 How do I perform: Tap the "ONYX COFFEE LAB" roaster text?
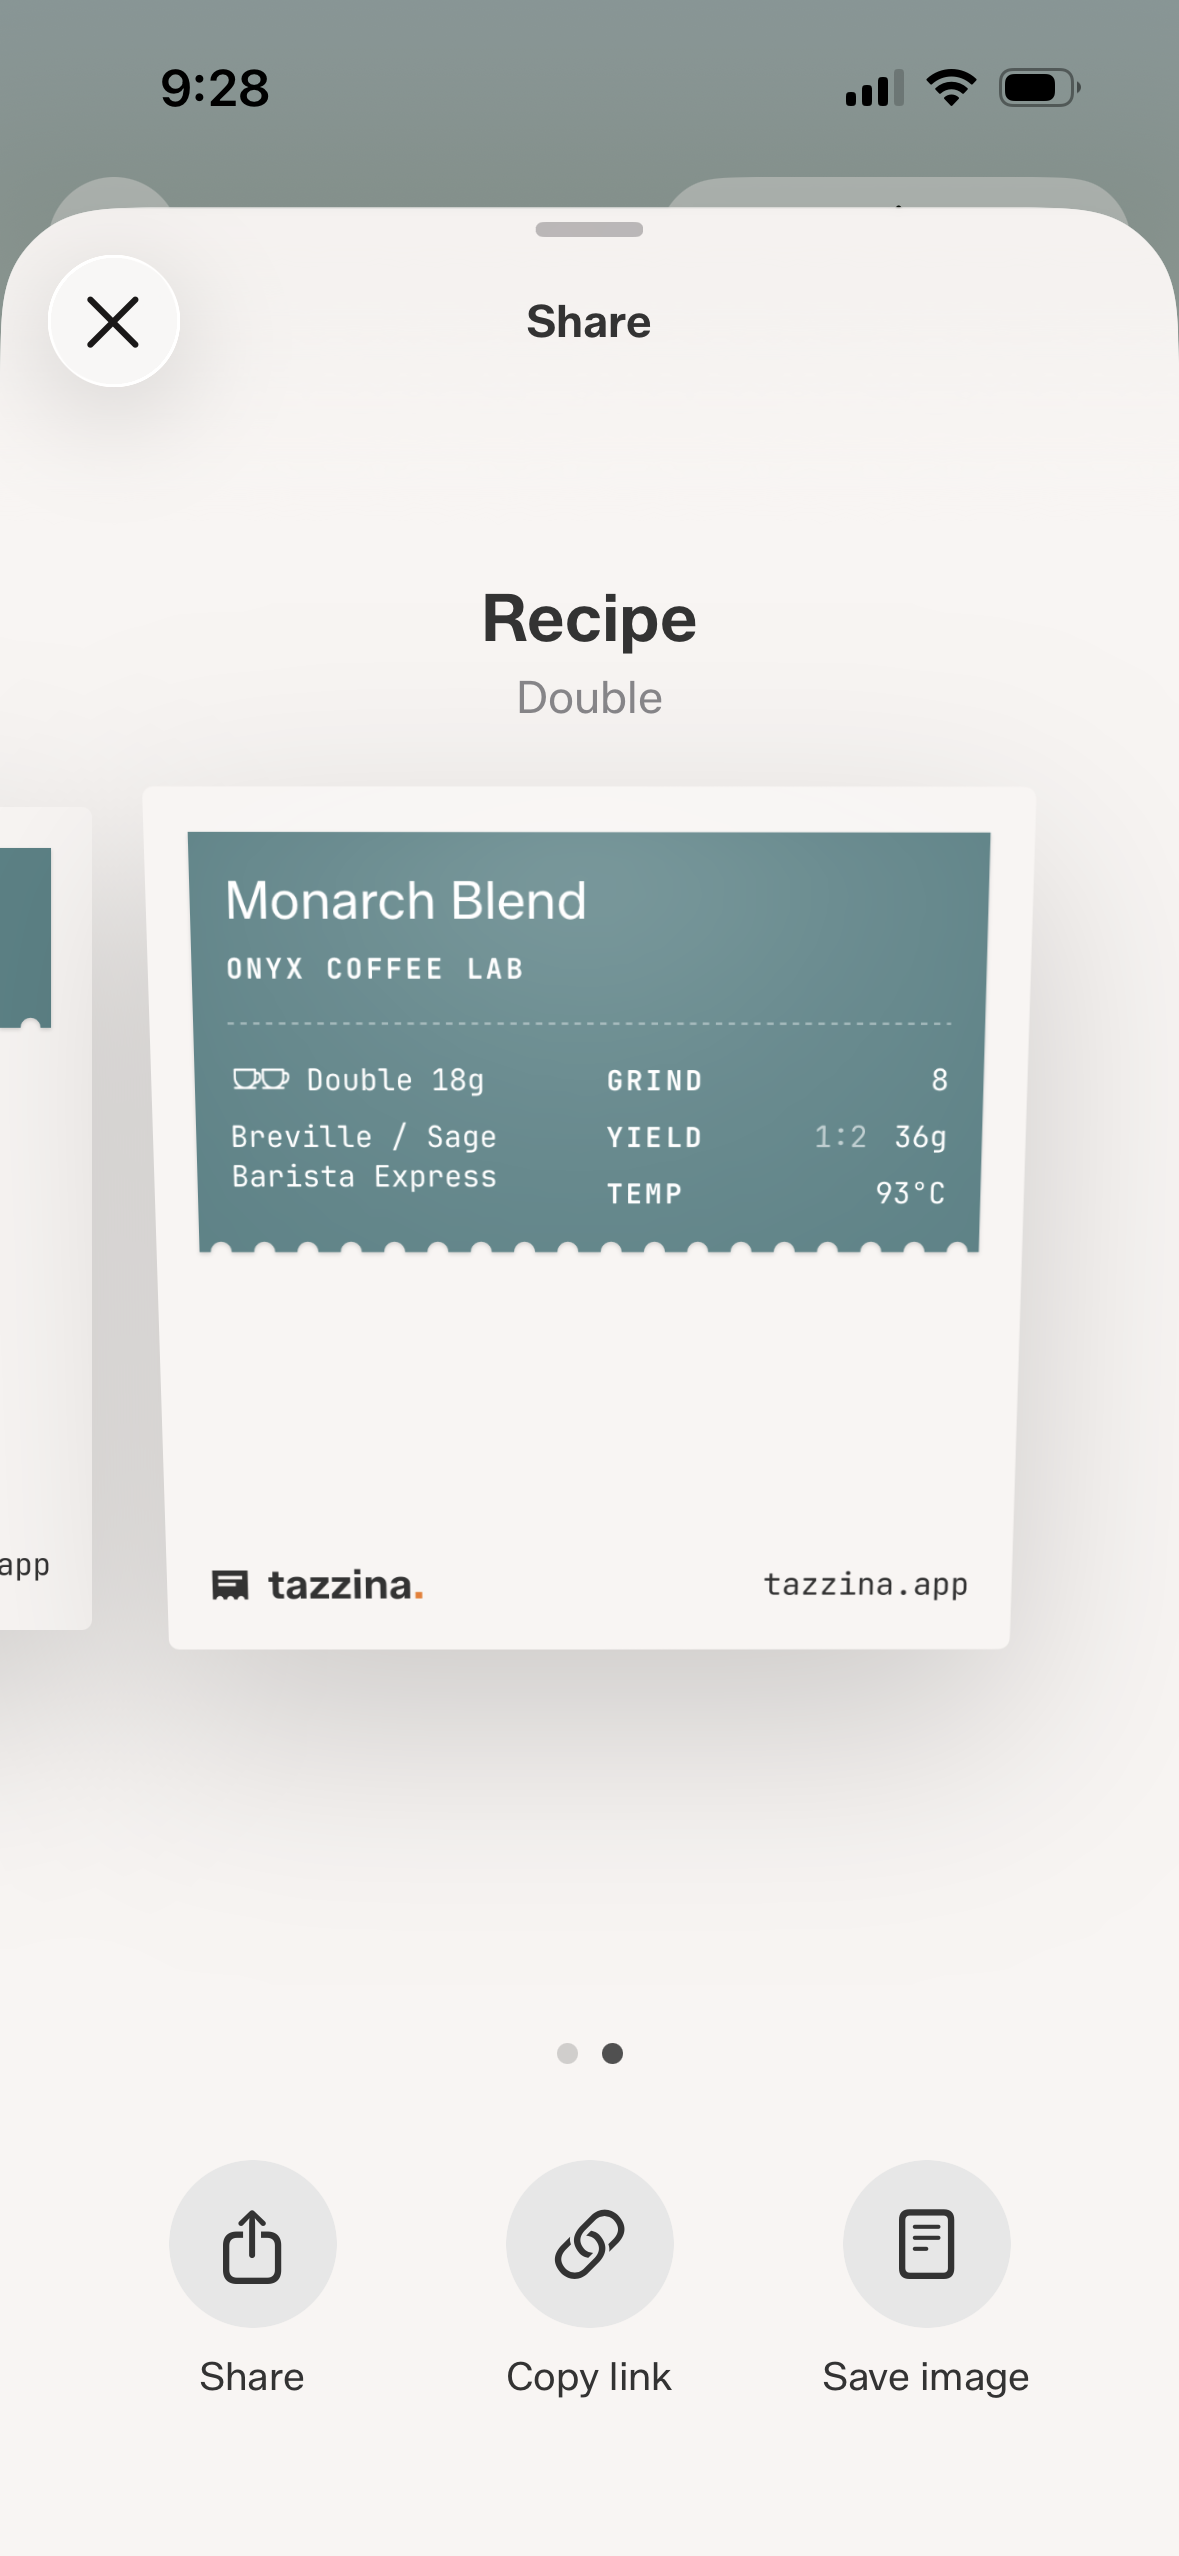click(375, 968)
